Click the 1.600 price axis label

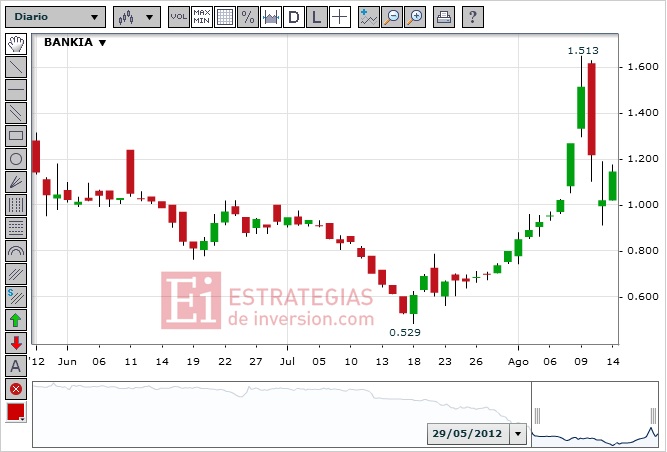(643, 67)
